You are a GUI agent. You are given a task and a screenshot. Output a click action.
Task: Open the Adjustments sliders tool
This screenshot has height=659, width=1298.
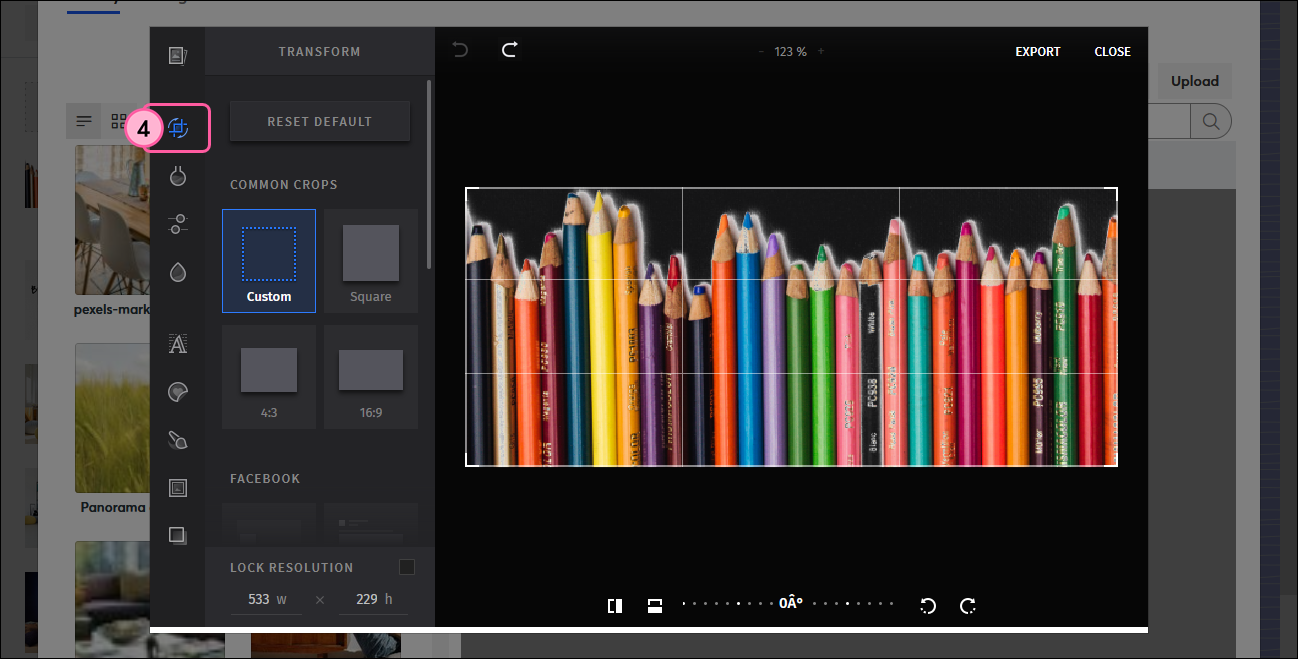[x=178, y=224]
